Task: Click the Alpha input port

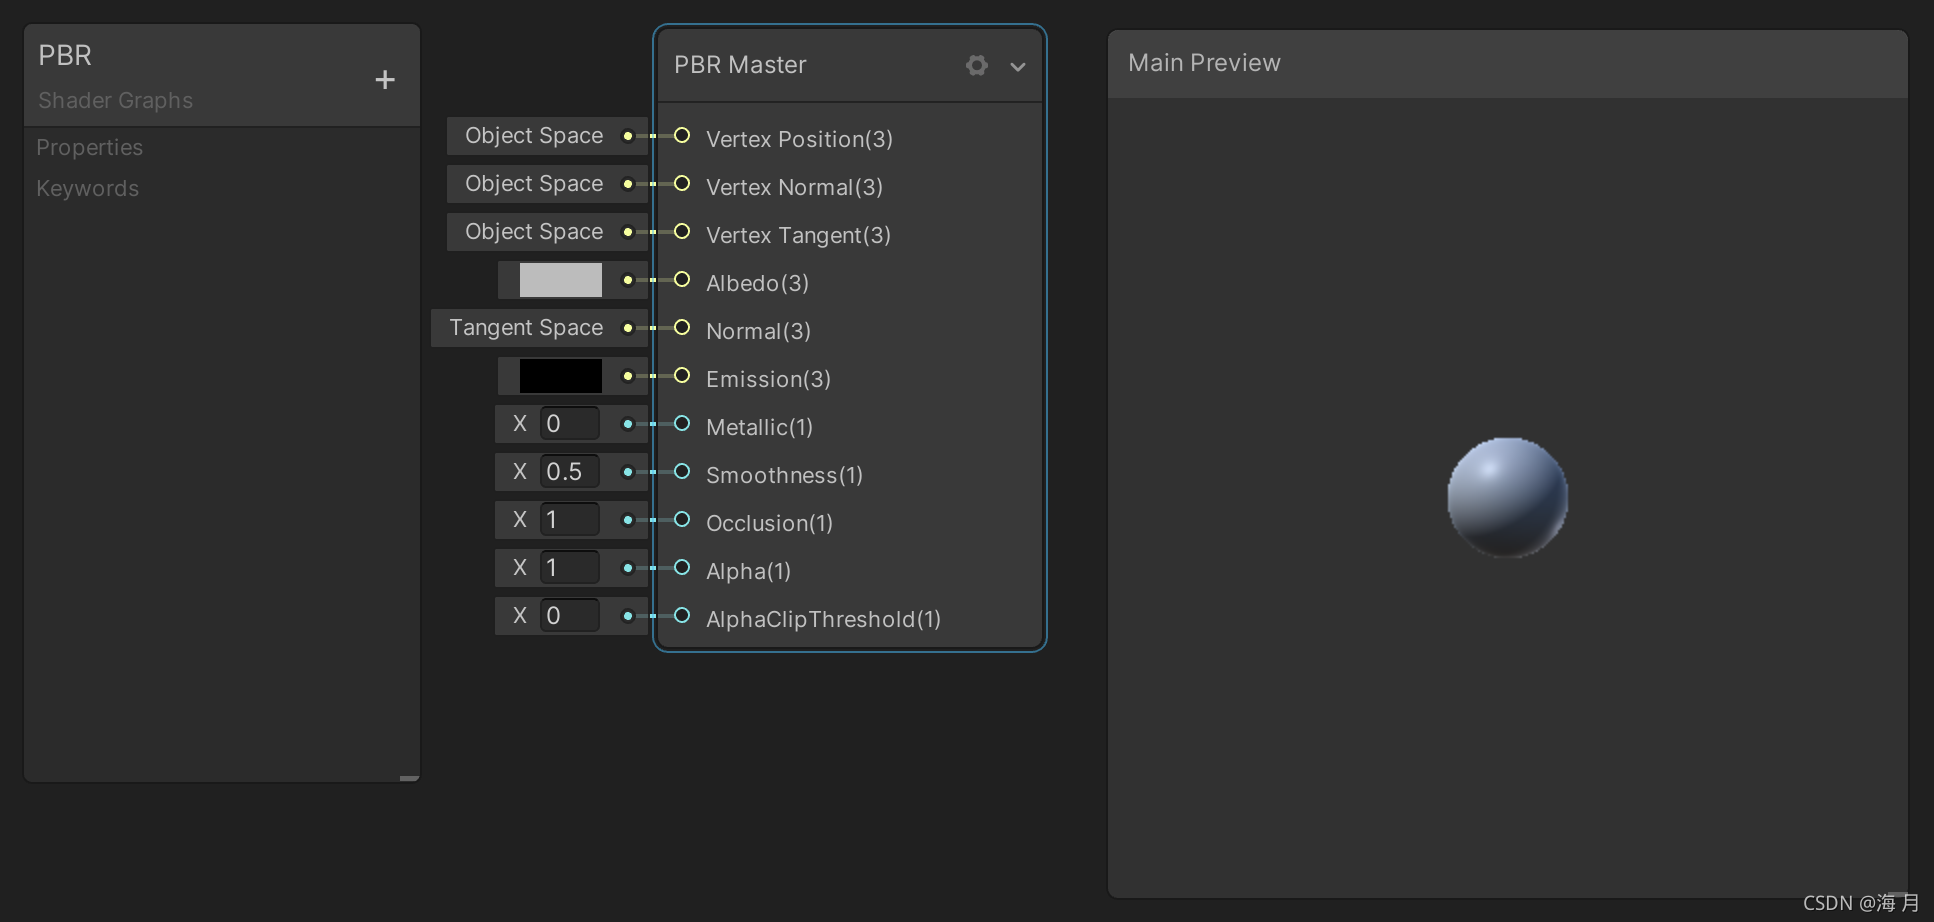Action: point(682,567)
